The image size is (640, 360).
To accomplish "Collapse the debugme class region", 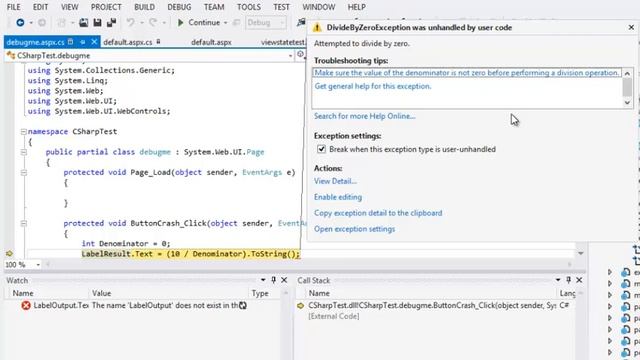I will pyautogui.click(x=23, y=152).
